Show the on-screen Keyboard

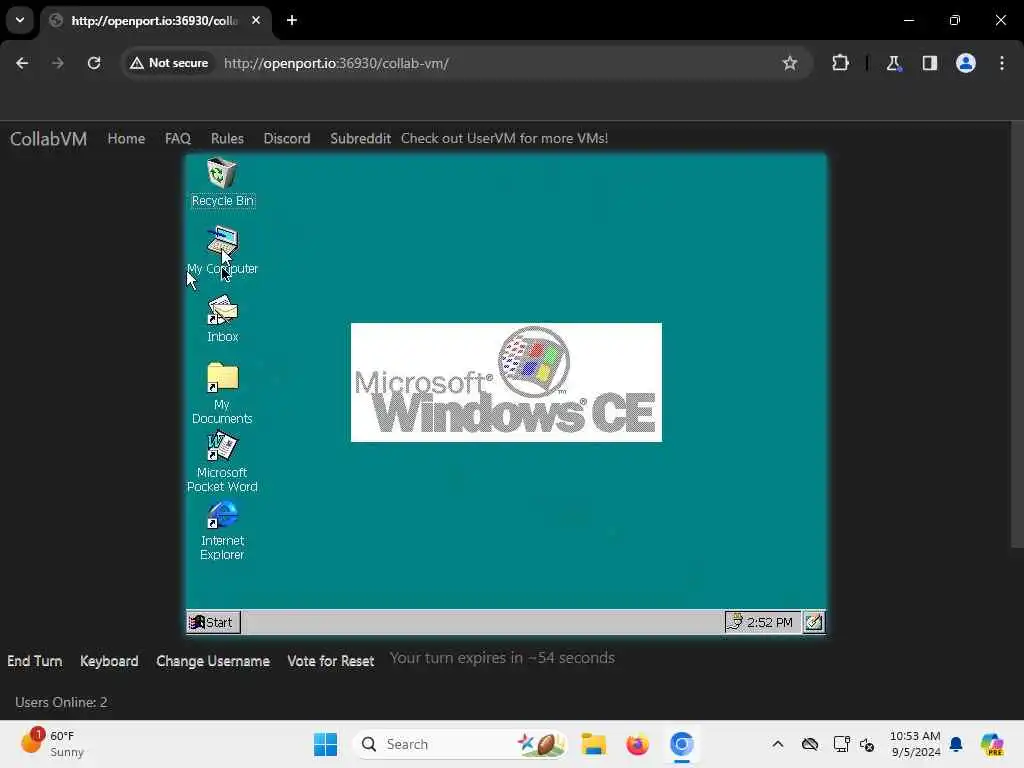point(109,661)
